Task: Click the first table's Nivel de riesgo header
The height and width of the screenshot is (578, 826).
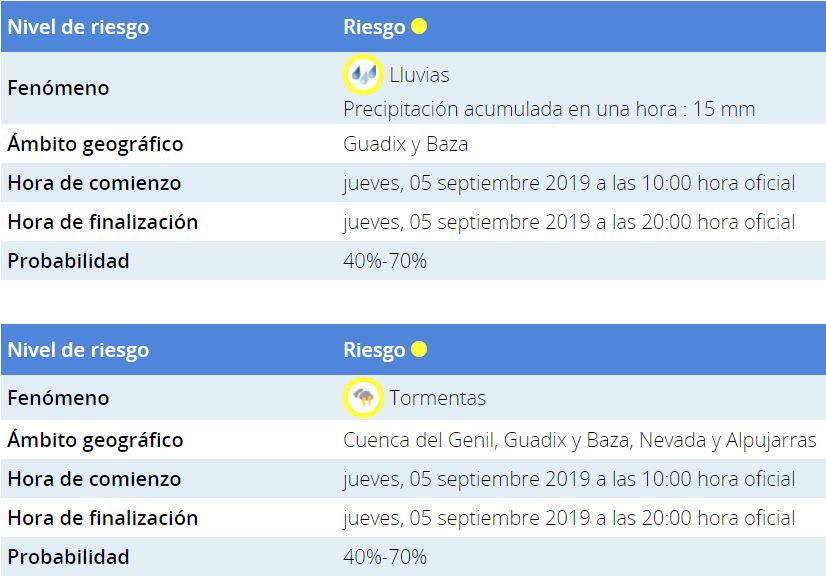Action: coord(78,27)
